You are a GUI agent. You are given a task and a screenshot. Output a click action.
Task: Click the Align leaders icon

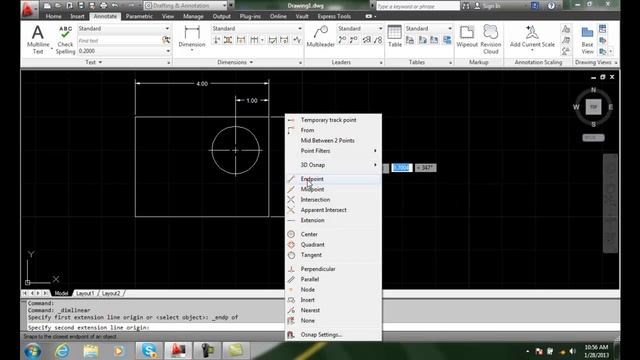(366, 40)
